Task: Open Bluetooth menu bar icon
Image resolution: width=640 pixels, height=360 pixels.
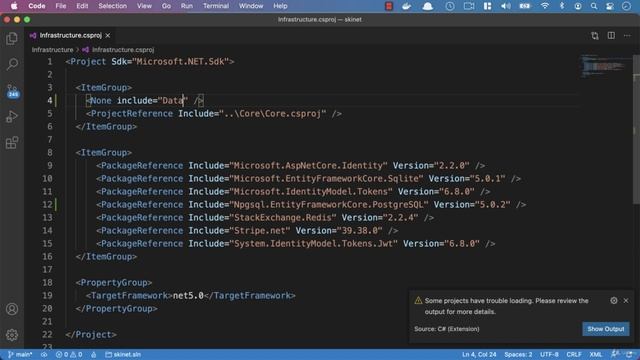Action: pyautogui.click(x=562, y=6)
